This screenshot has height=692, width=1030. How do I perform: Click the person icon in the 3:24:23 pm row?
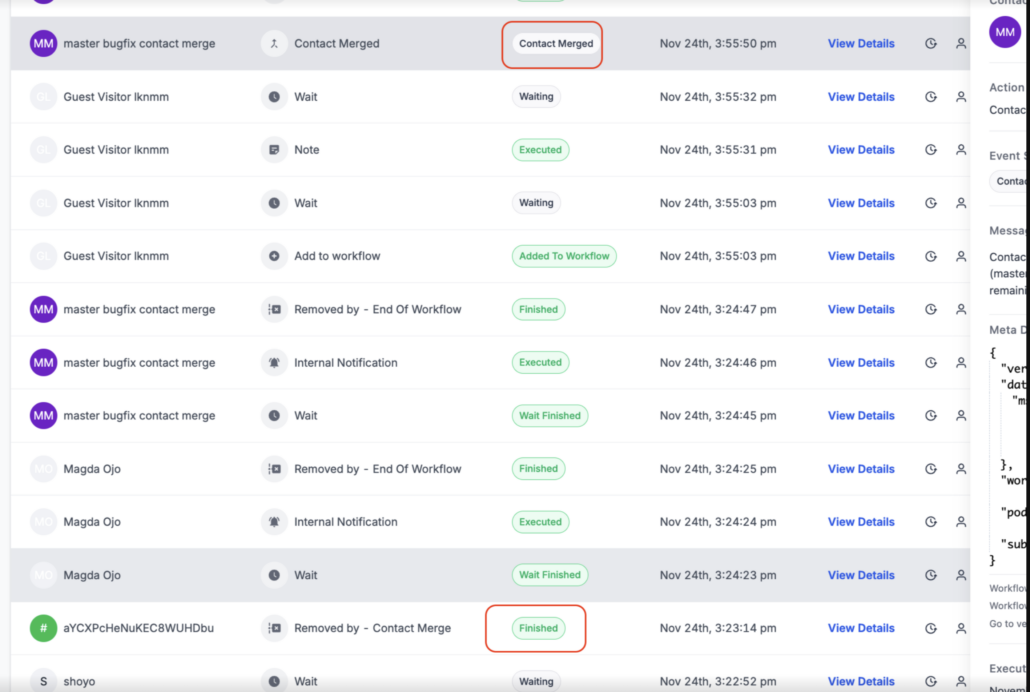tap(961, 576)
